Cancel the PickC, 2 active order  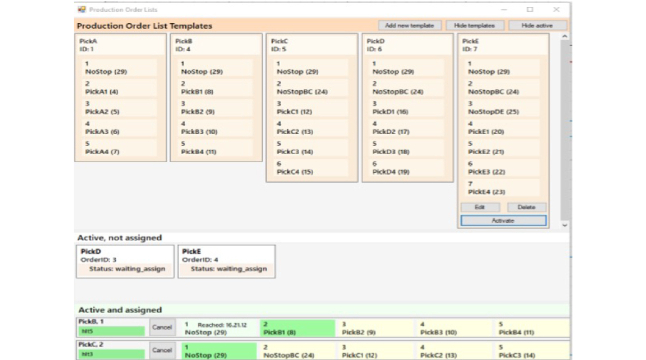tap(162, 350)
